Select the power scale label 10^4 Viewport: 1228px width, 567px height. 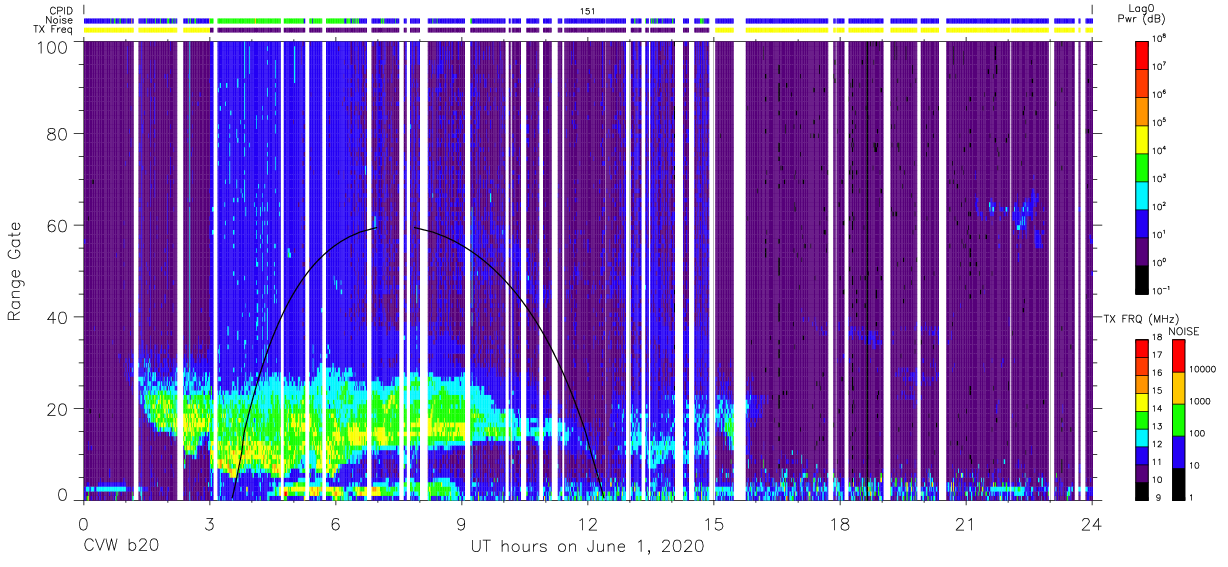click(1160, 150)
